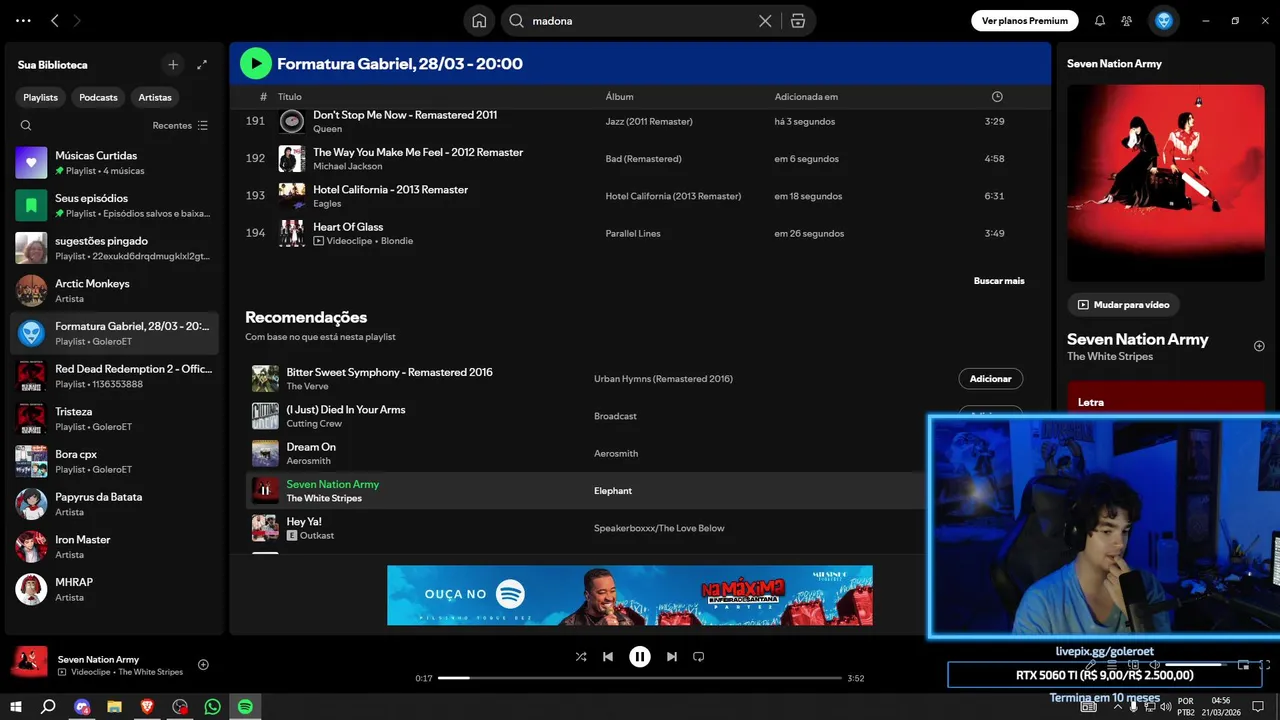Open Iron Master artist
This screenshot has width=1280, height=720.
(x=114, y=547)
